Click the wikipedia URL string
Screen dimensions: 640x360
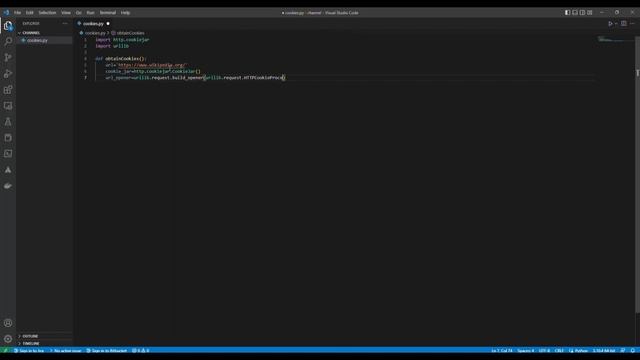[152, 65]
